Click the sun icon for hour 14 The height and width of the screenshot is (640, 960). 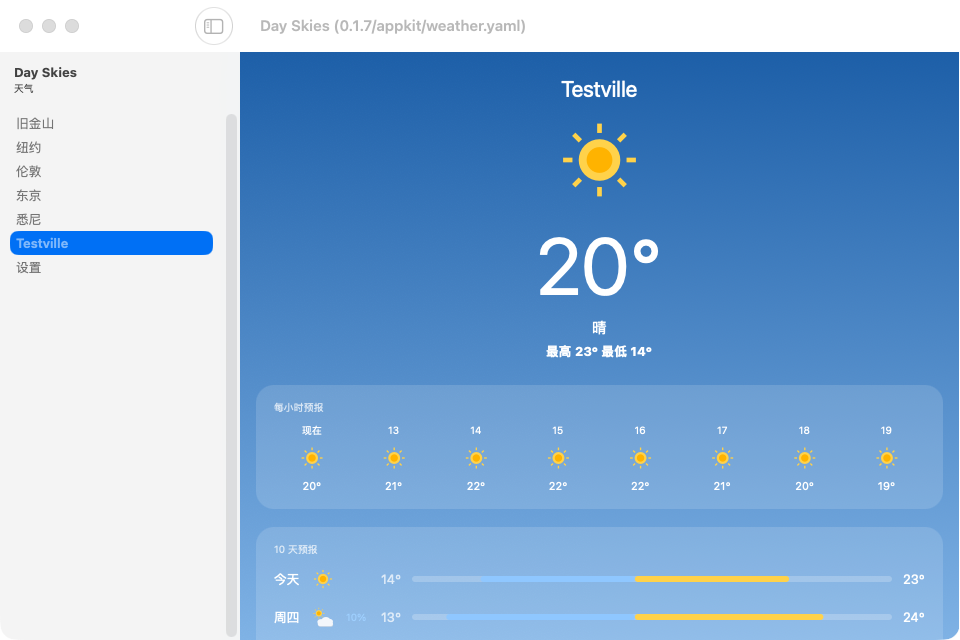476,458
